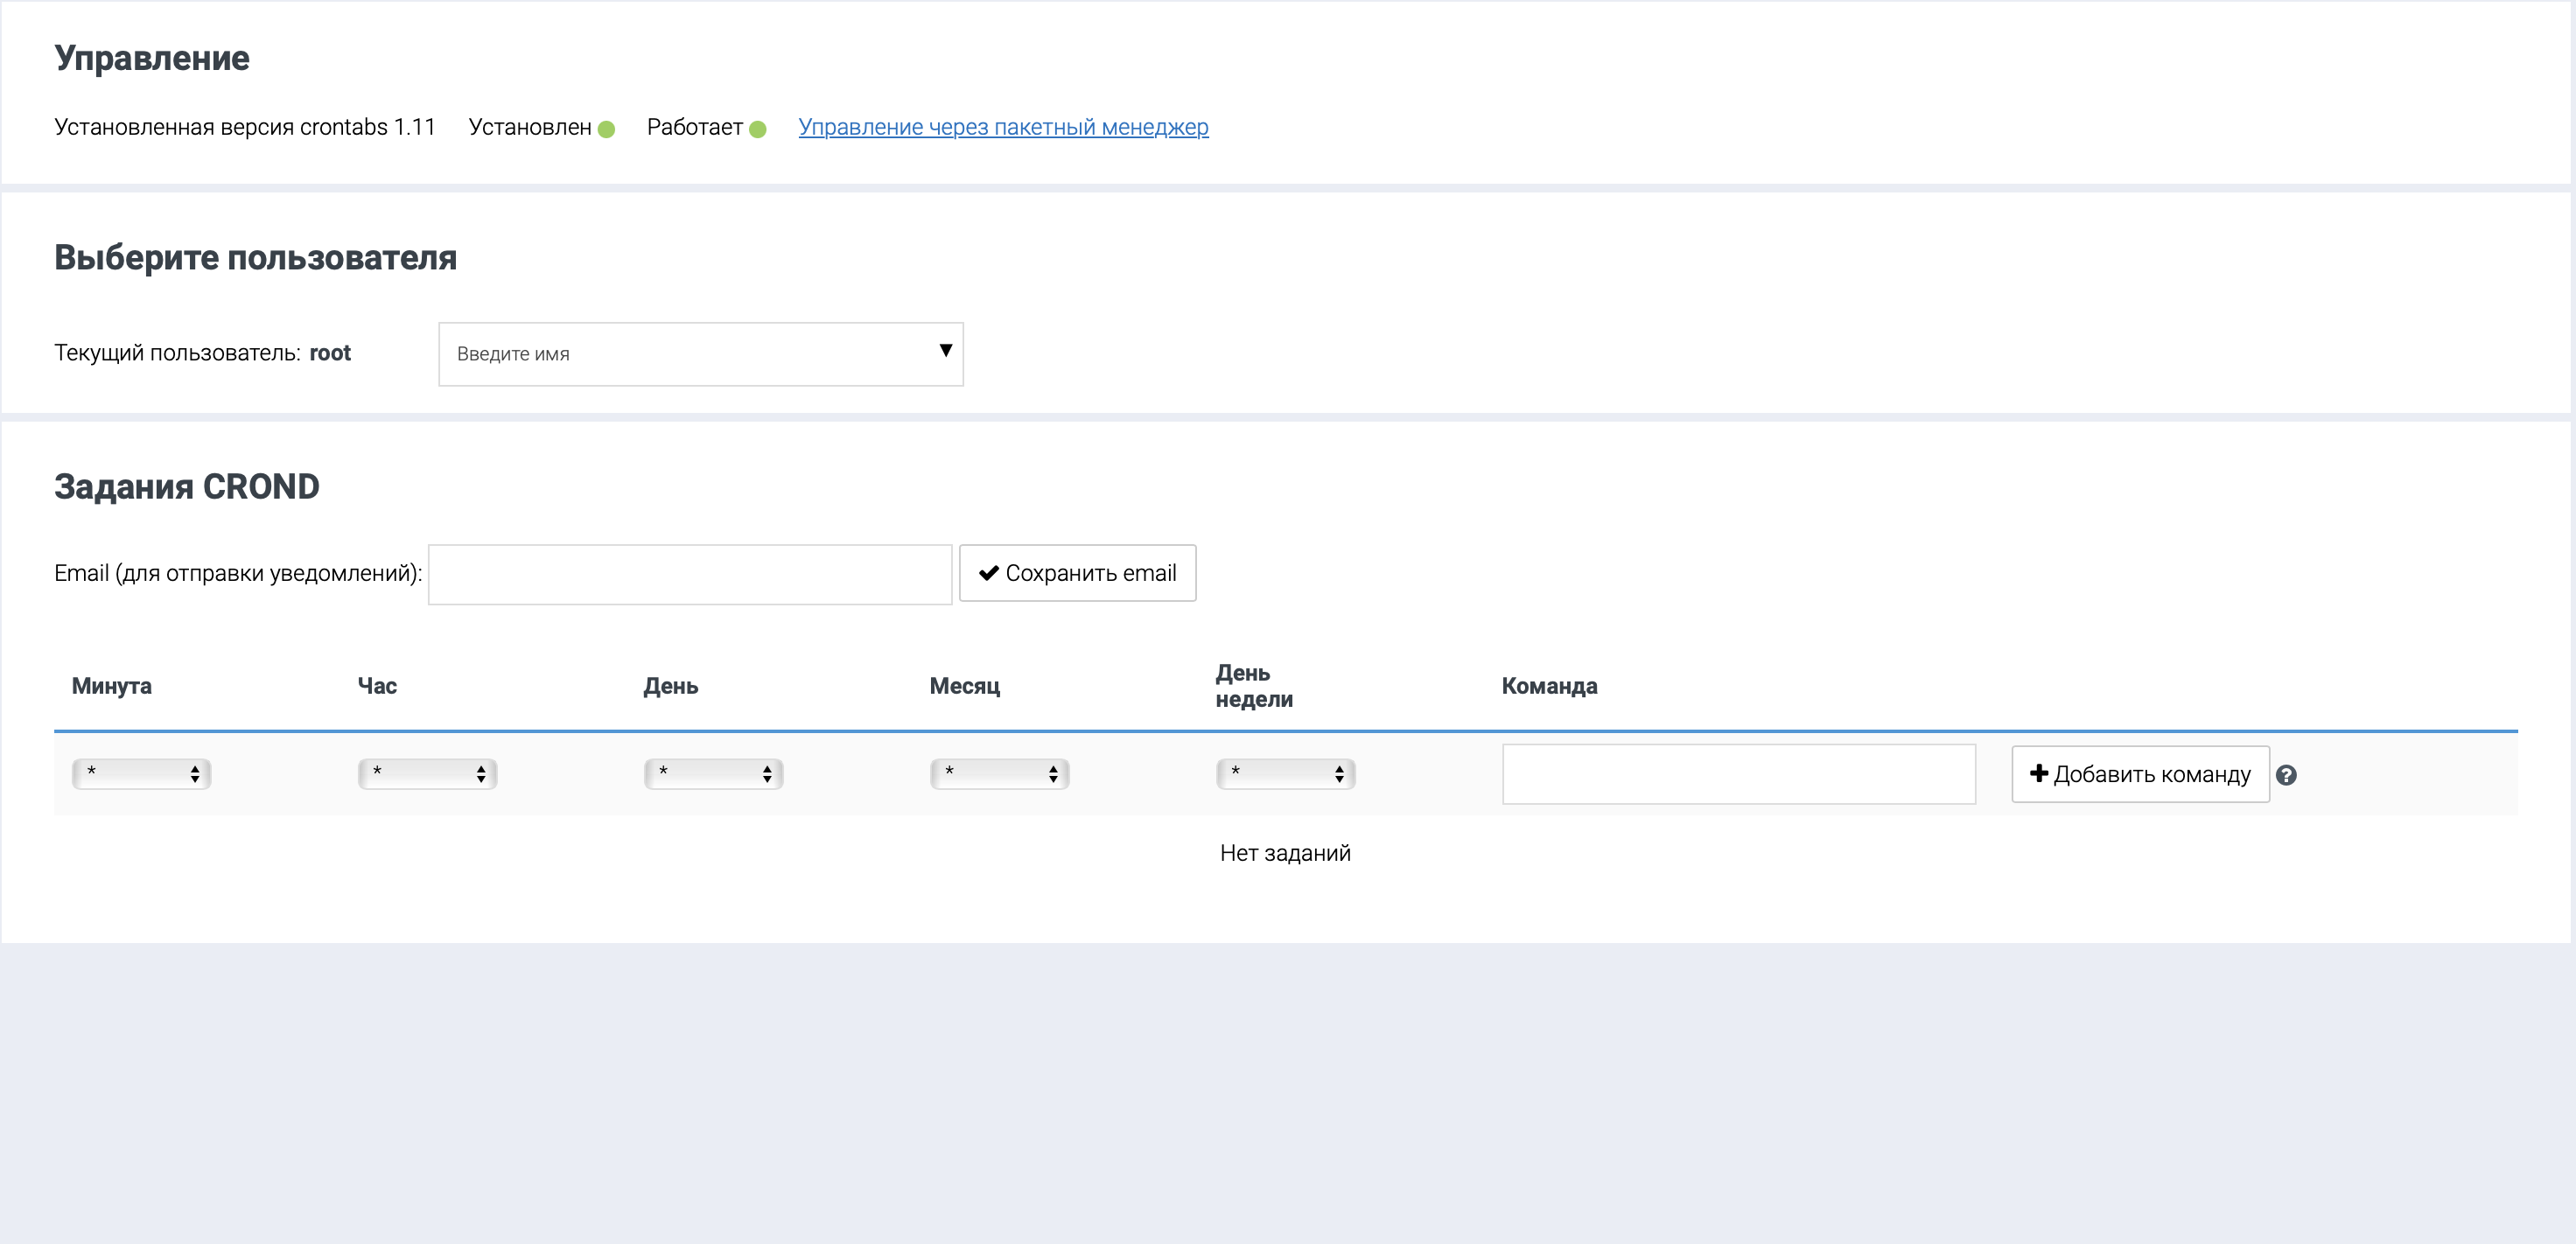This screenshot has width=2576, height=1244.
Task: Expand the Введите имя user combo box
Action: click(690, 354)
